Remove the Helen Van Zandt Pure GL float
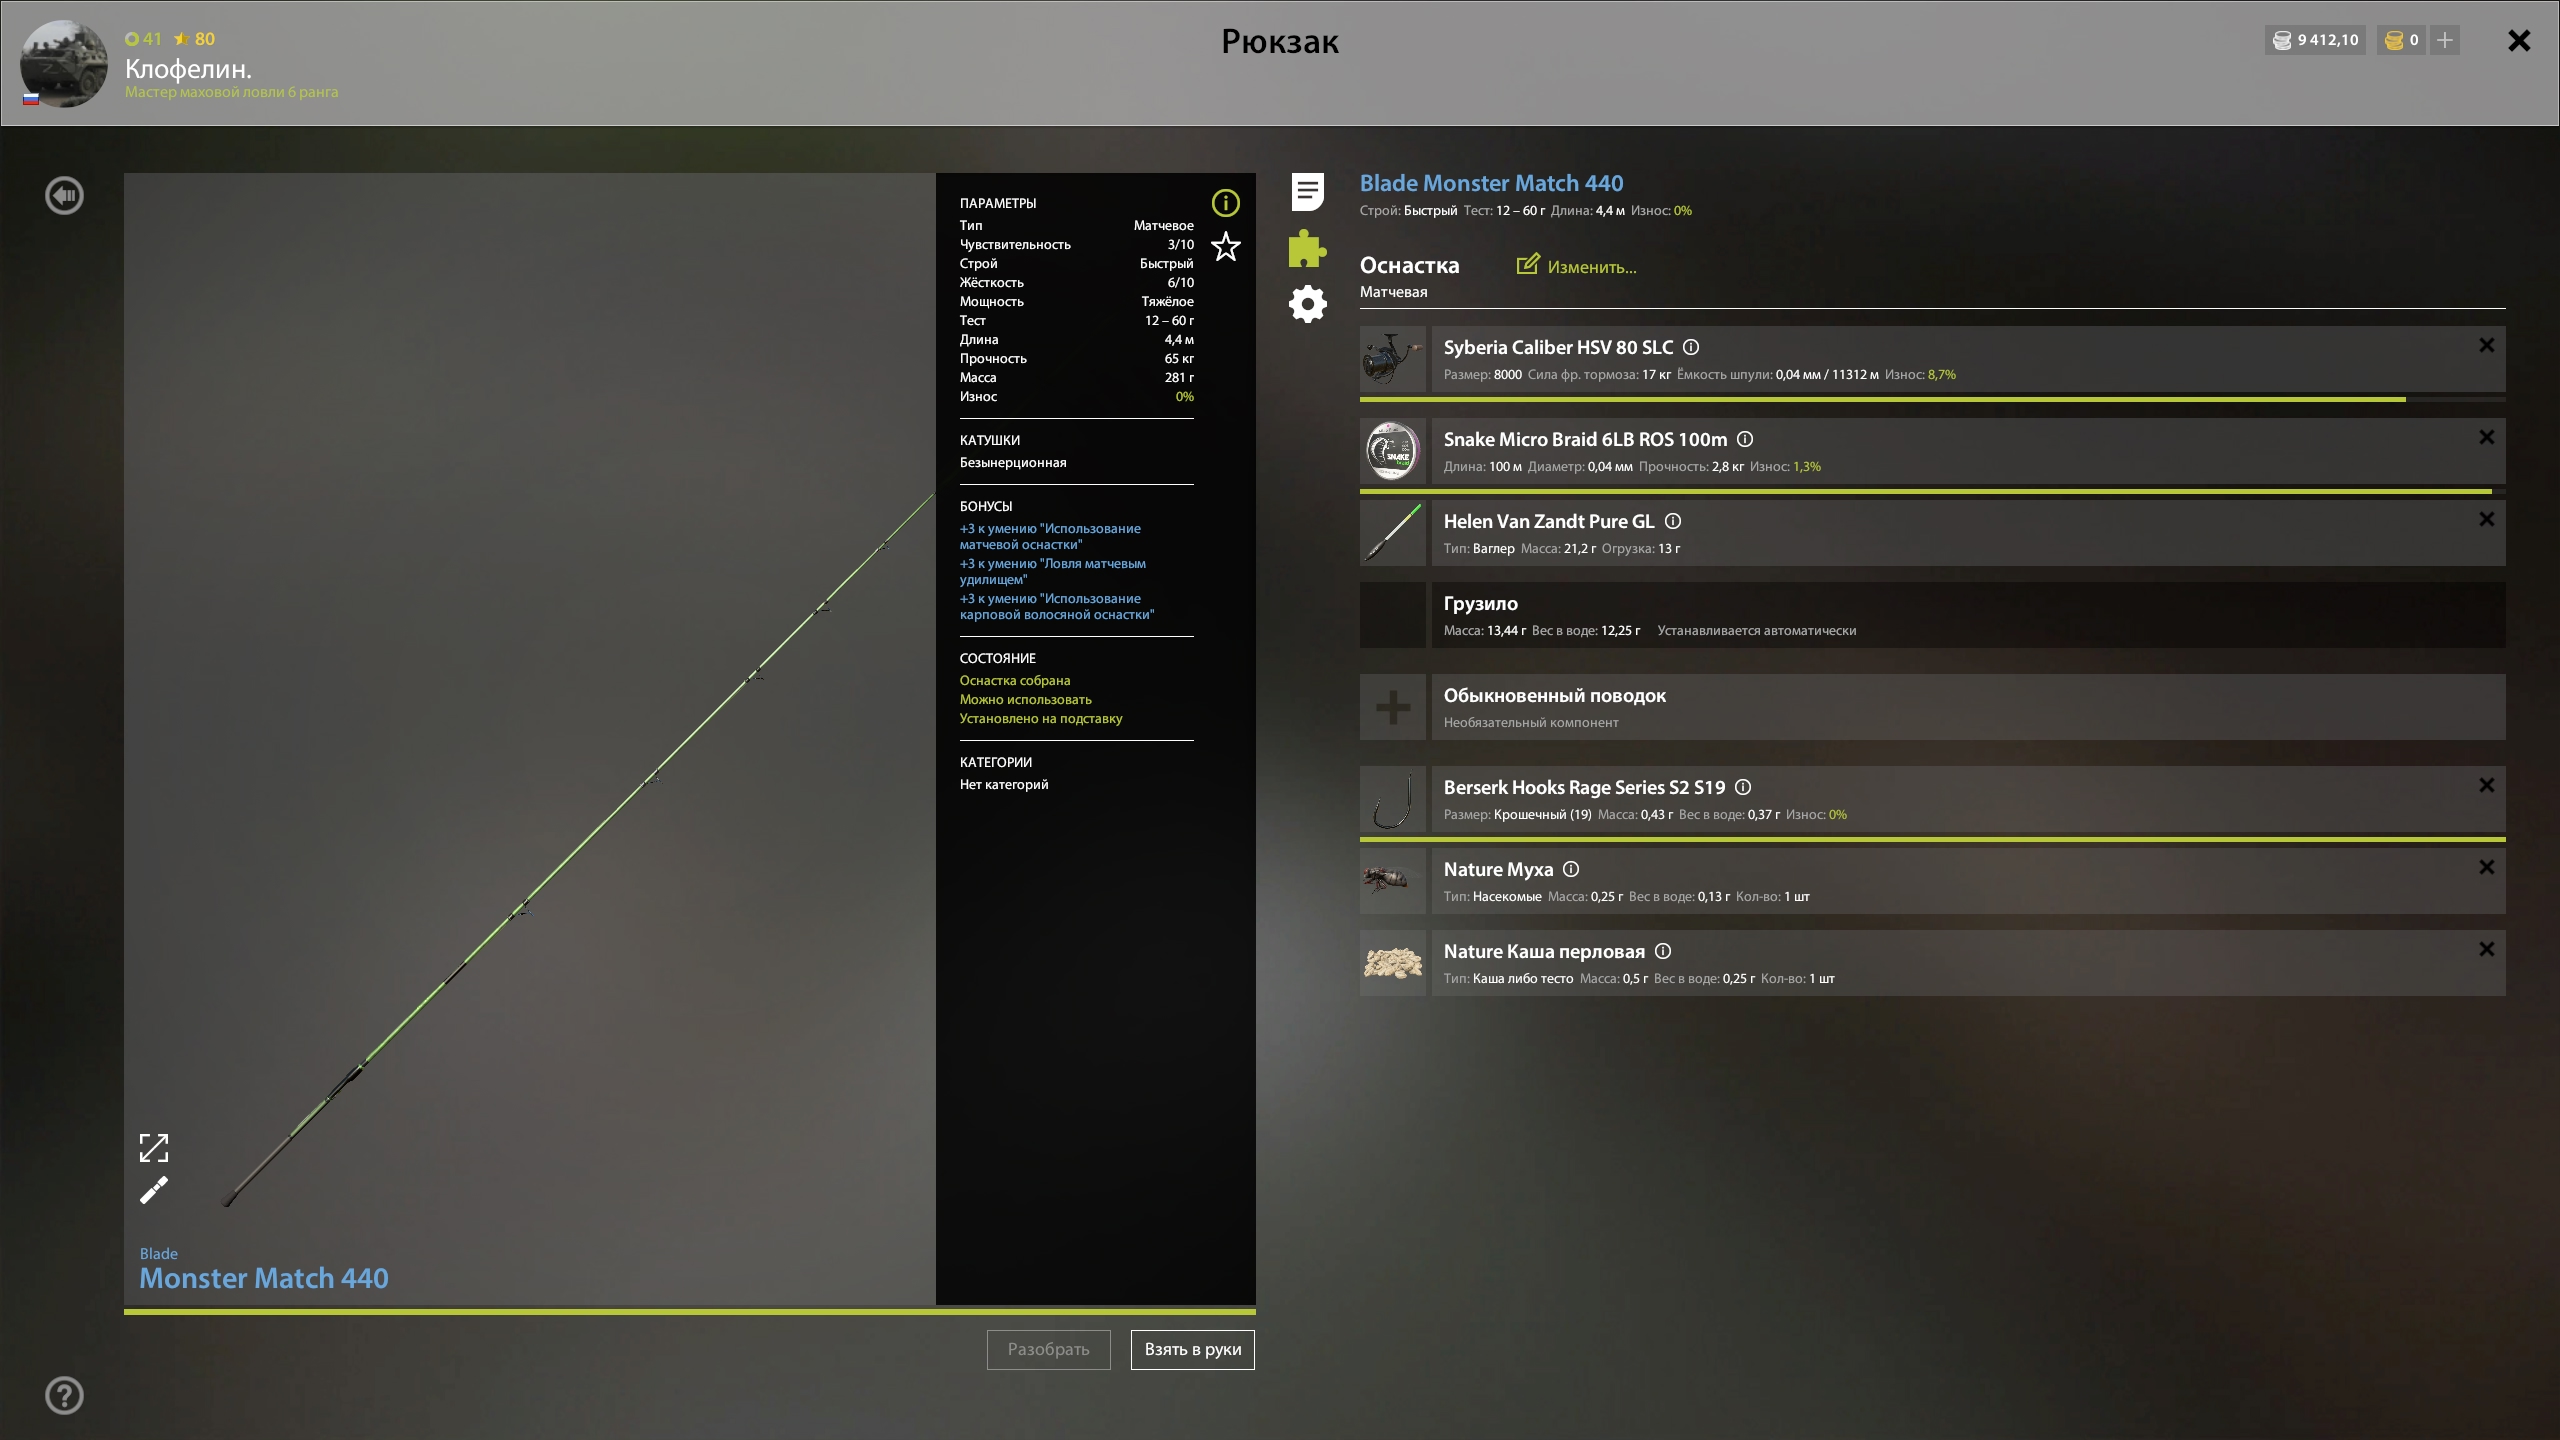This screenshot has width=2560, height=1440. tap(2486, 519)
